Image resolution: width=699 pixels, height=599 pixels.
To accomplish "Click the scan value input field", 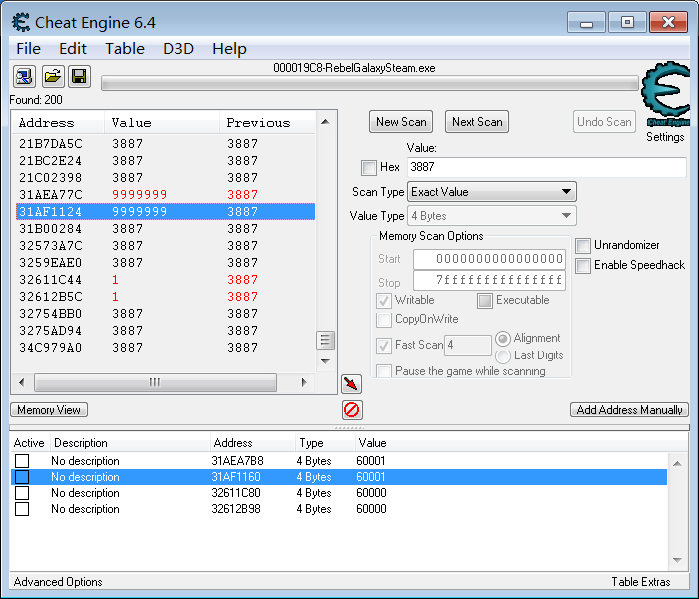I will click(547, 167).
